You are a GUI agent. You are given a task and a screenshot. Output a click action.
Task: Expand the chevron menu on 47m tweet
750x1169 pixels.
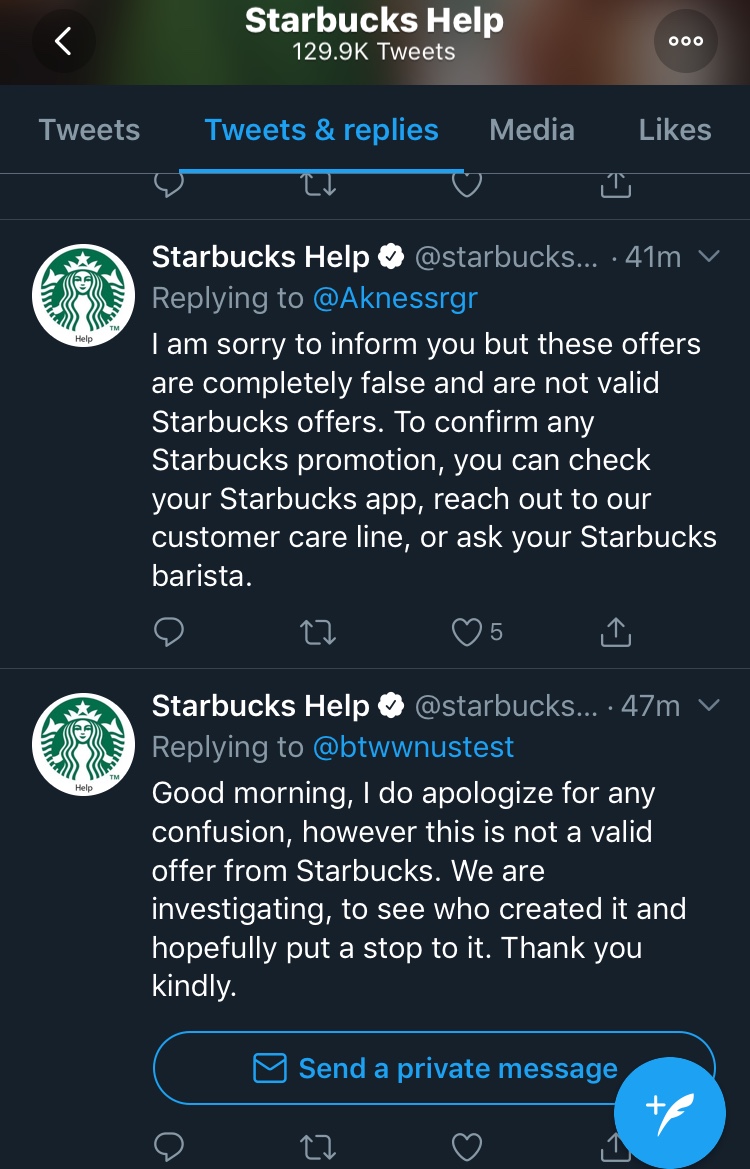(x=708, y=706)
